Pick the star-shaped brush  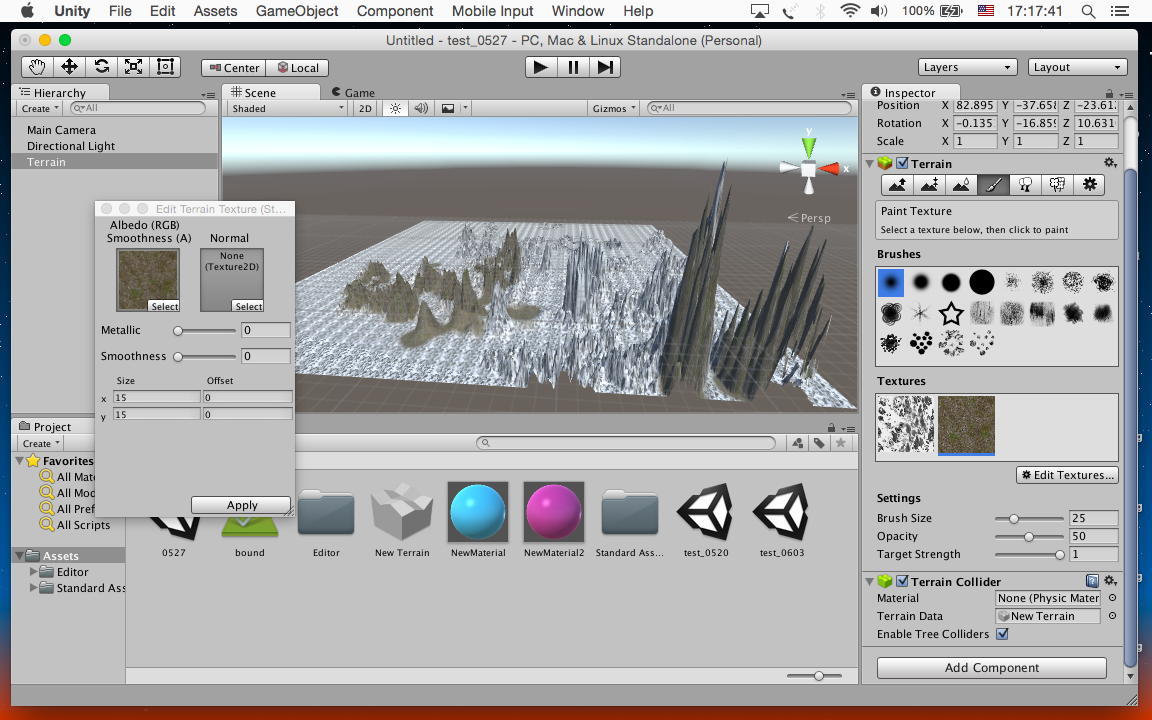951,314
